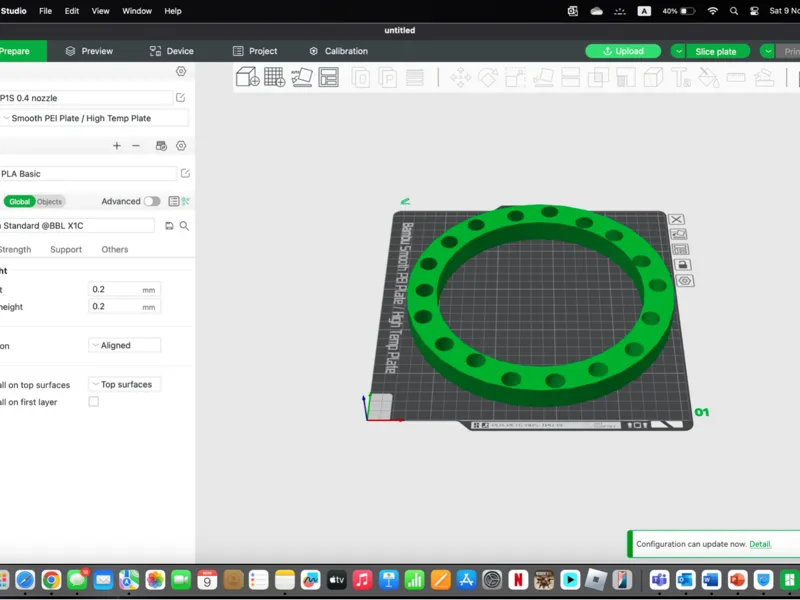This screenshot has width=800, height=600.
Task: Open the Smooth PEI Plate type dropdown
Action: (x=94, y=118)
